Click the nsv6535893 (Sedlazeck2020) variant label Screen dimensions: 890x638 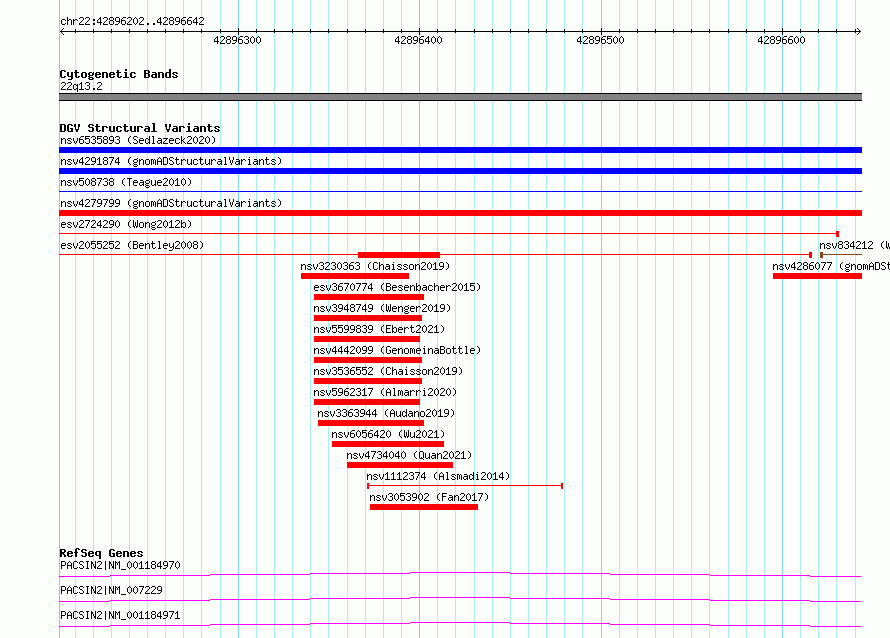[x=138, y=140]
